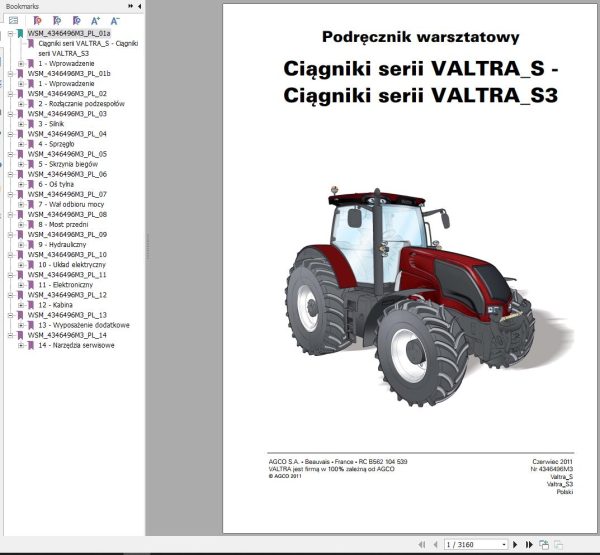Image resolution: width=600 pixels, height=555 pixels.
Task: Expand the 3 - Silnik node
Action: pos(21,124)
